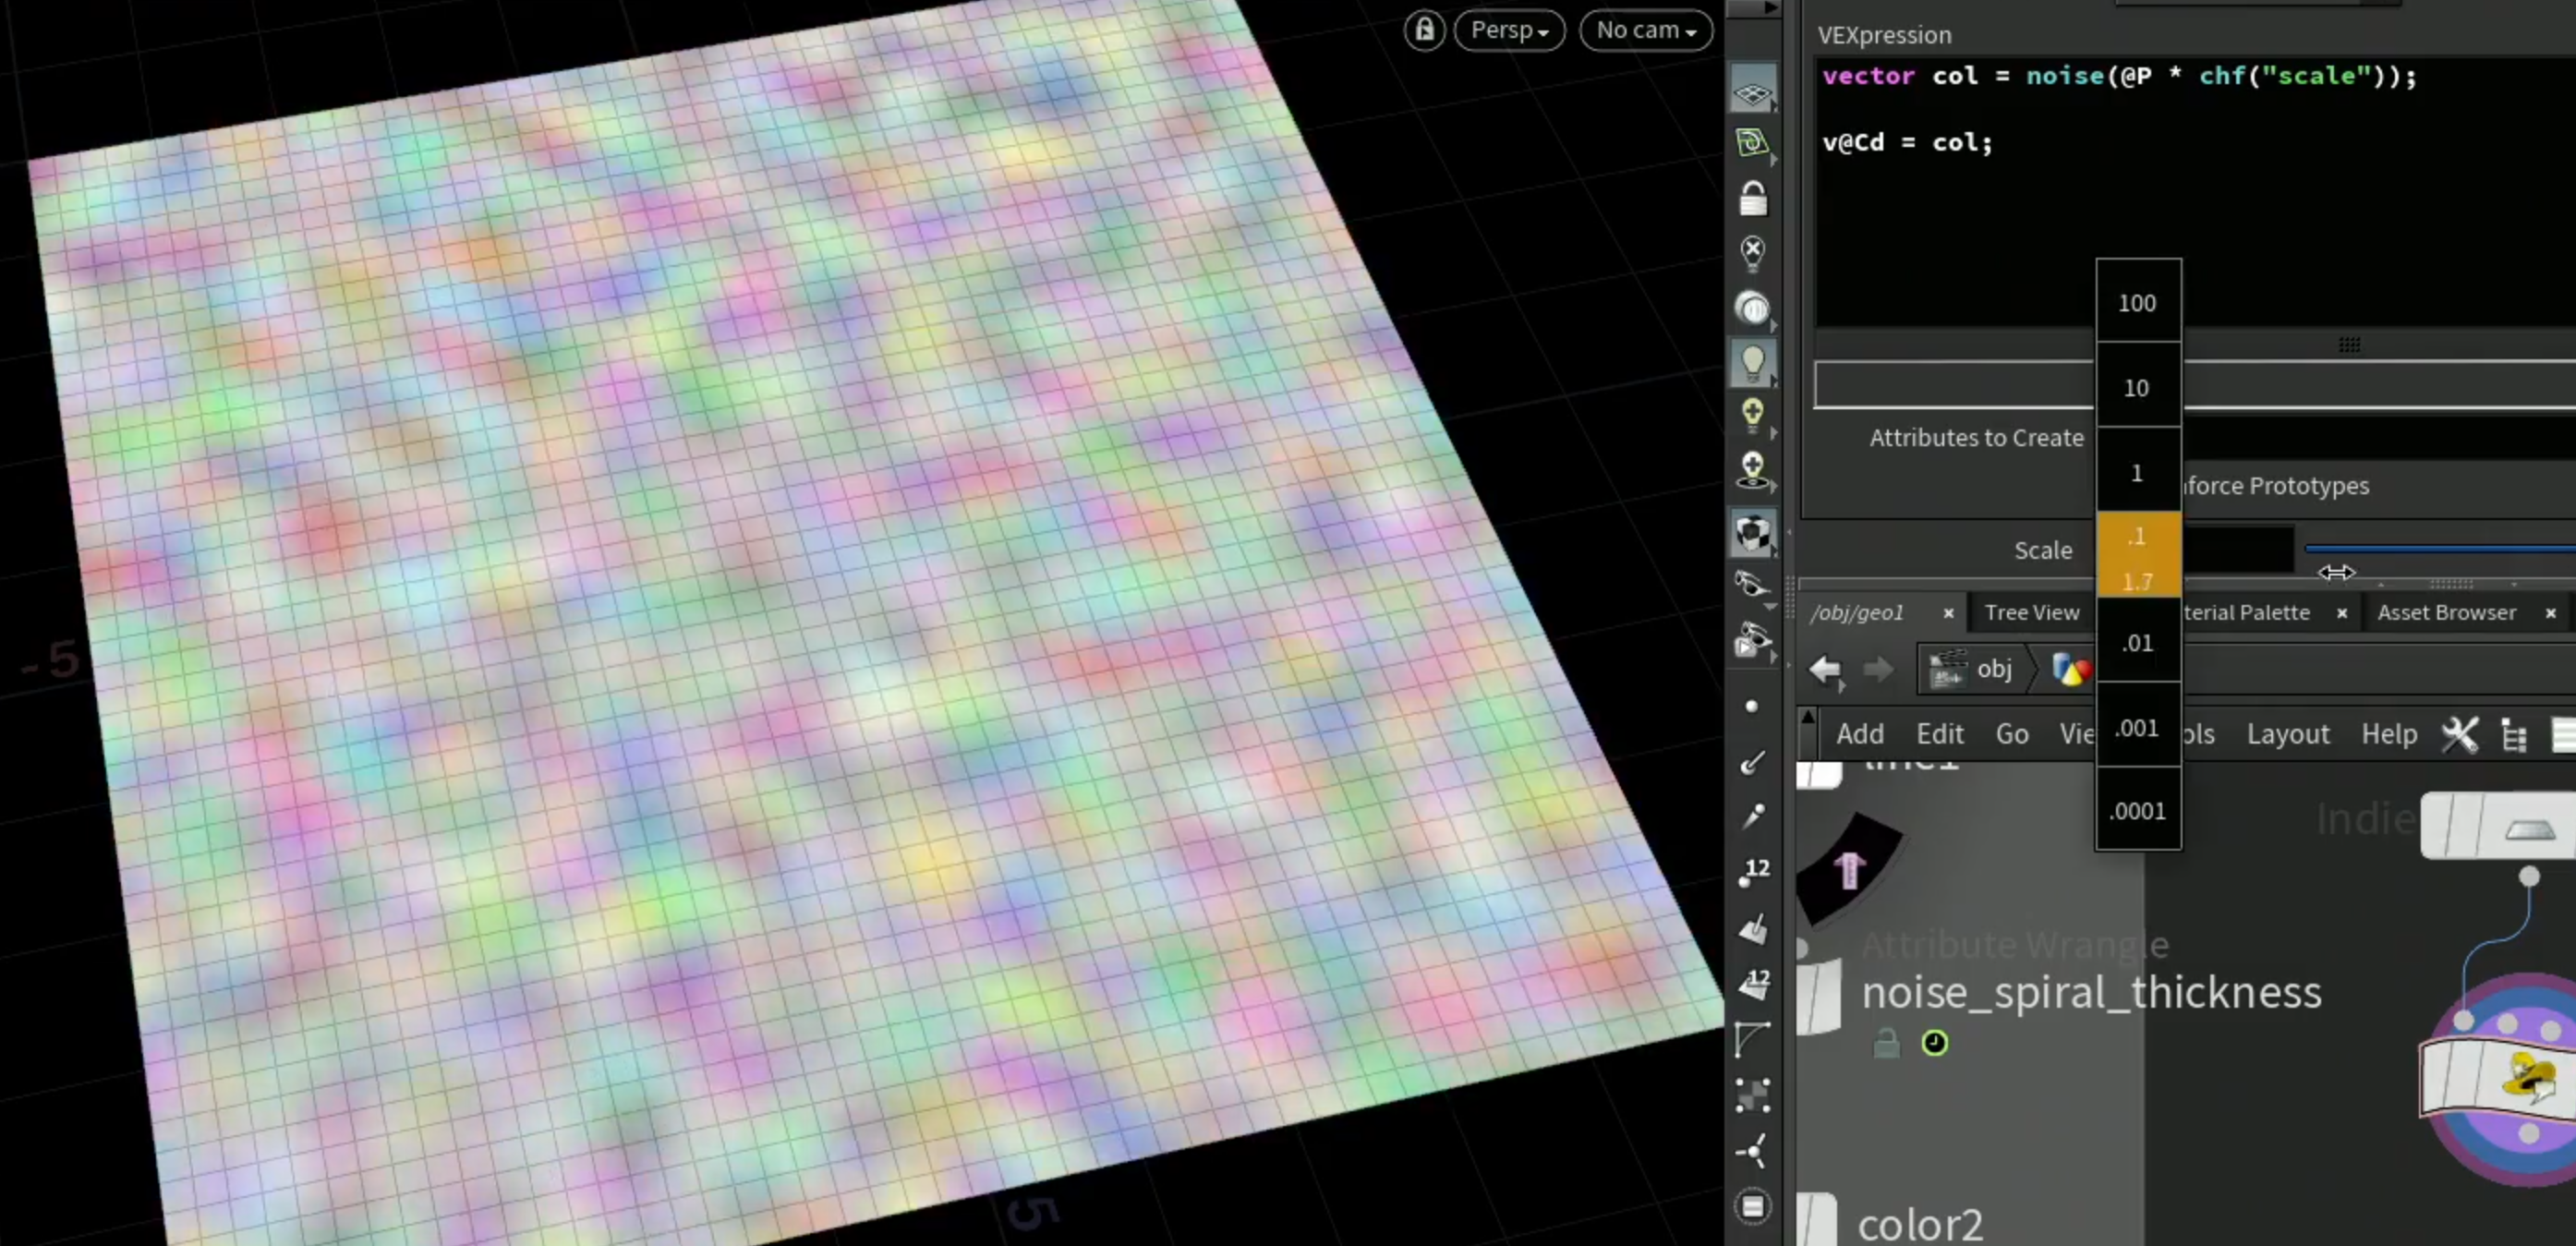
Task: Click the display points dot icon
Action: 1751,706
